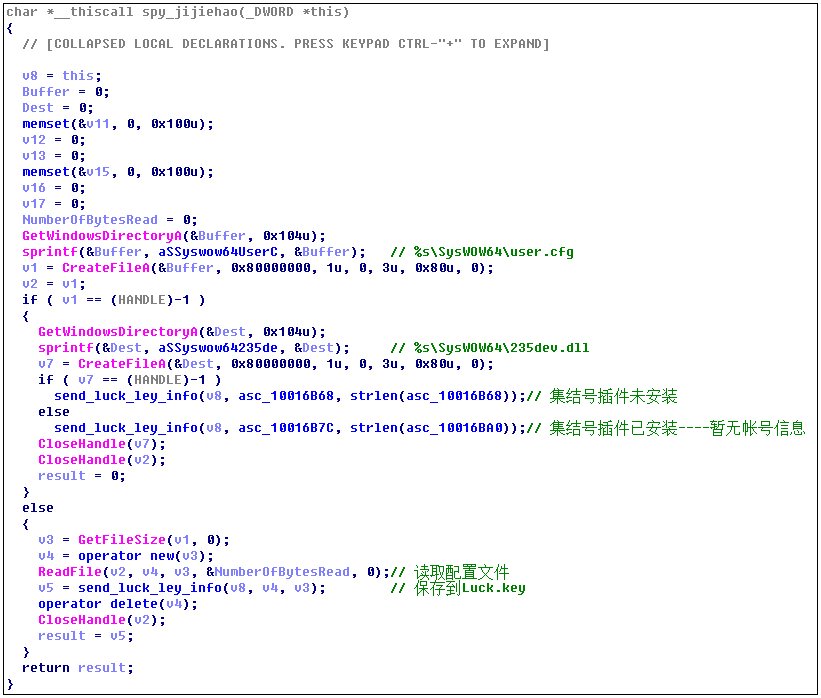Select the comment '集结号插件未安装'

(x=613, y=396)
